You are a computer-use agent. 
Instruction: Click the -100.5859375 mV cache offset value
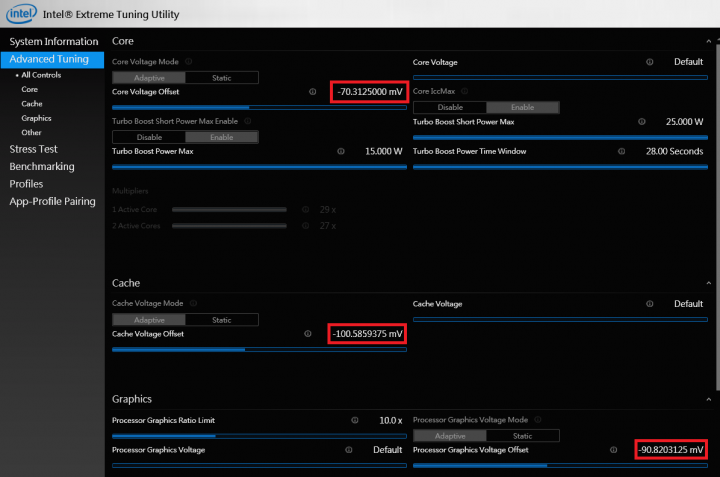tap(367, 334)
